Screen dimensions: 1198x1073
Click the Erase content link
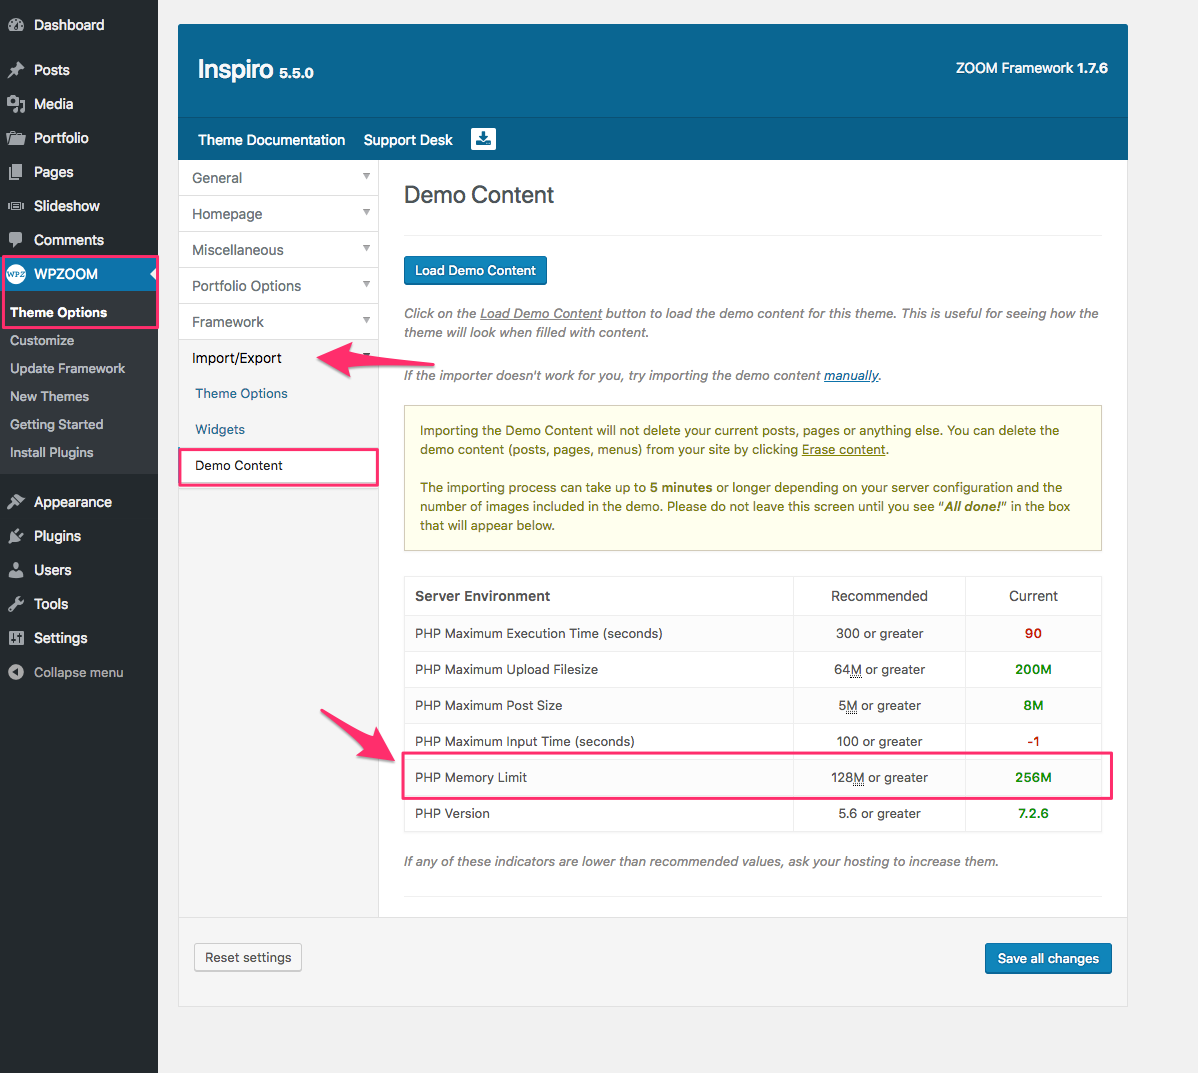point(843,449)
